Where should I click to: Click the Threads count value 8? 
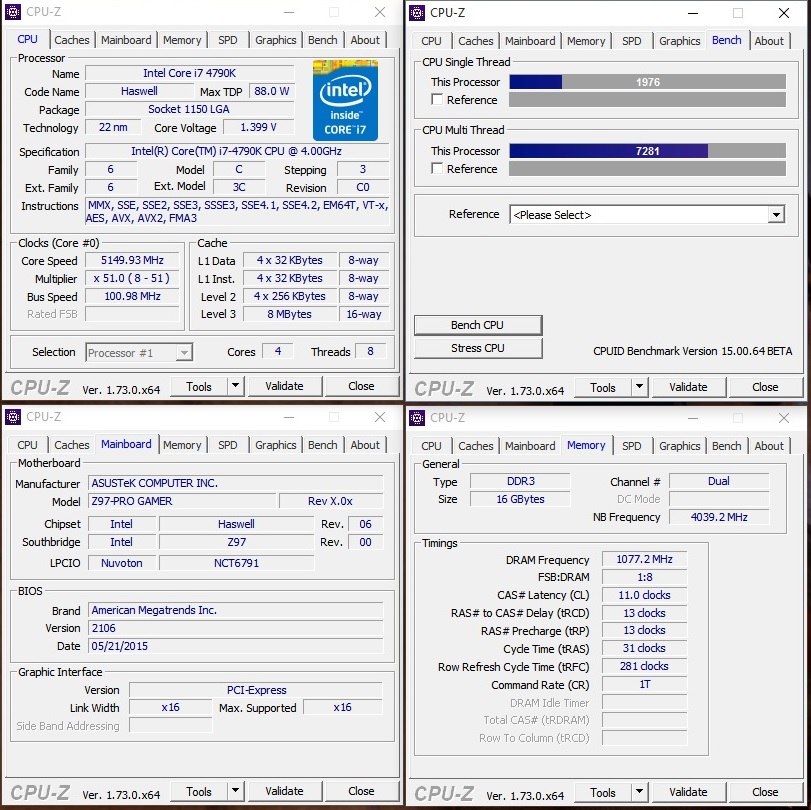pyautogui.click(x=370, y=351)
